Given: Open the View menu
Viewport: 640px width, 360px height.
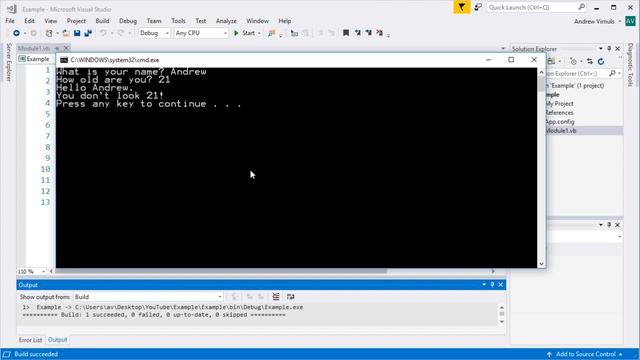Looking at the screenshot, I should [x=51, y=21].
